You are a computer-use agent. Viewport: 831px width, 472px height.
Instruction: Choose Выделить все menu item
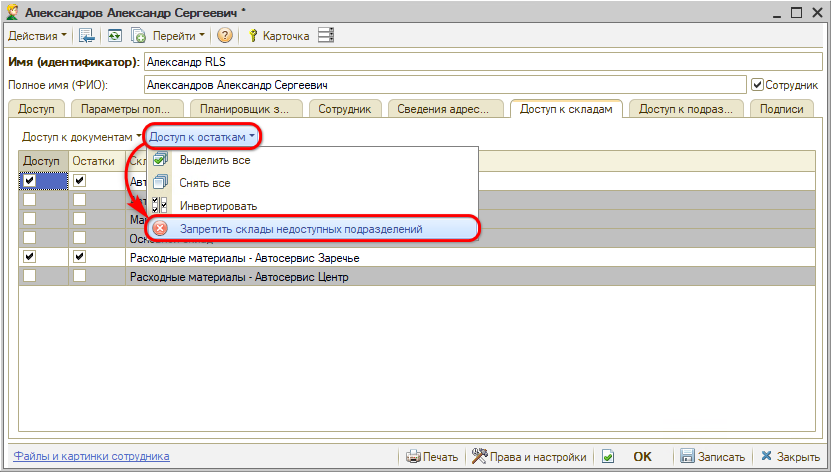click(x=214, y=160)
